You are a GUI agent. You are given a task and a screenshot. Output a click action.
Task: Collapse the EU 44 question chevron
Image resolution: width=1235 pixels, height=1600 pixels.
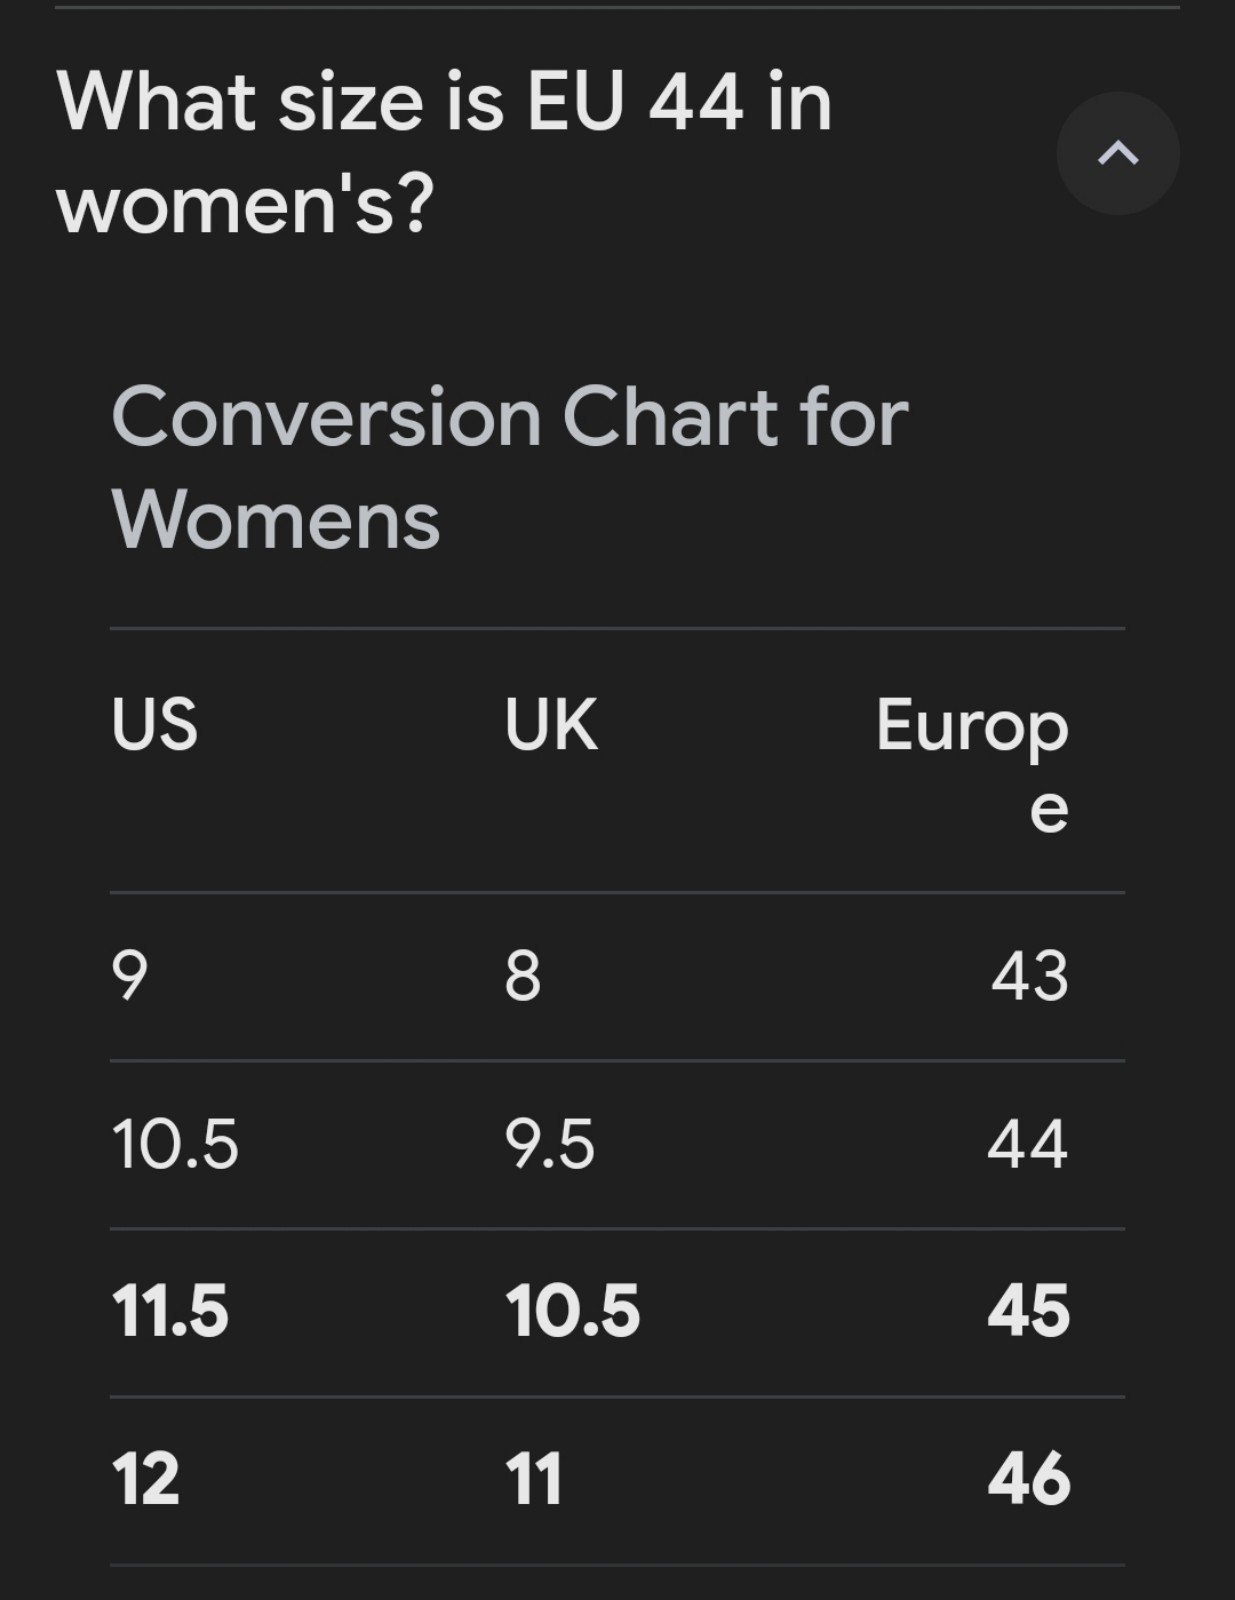pos(1118,153)
